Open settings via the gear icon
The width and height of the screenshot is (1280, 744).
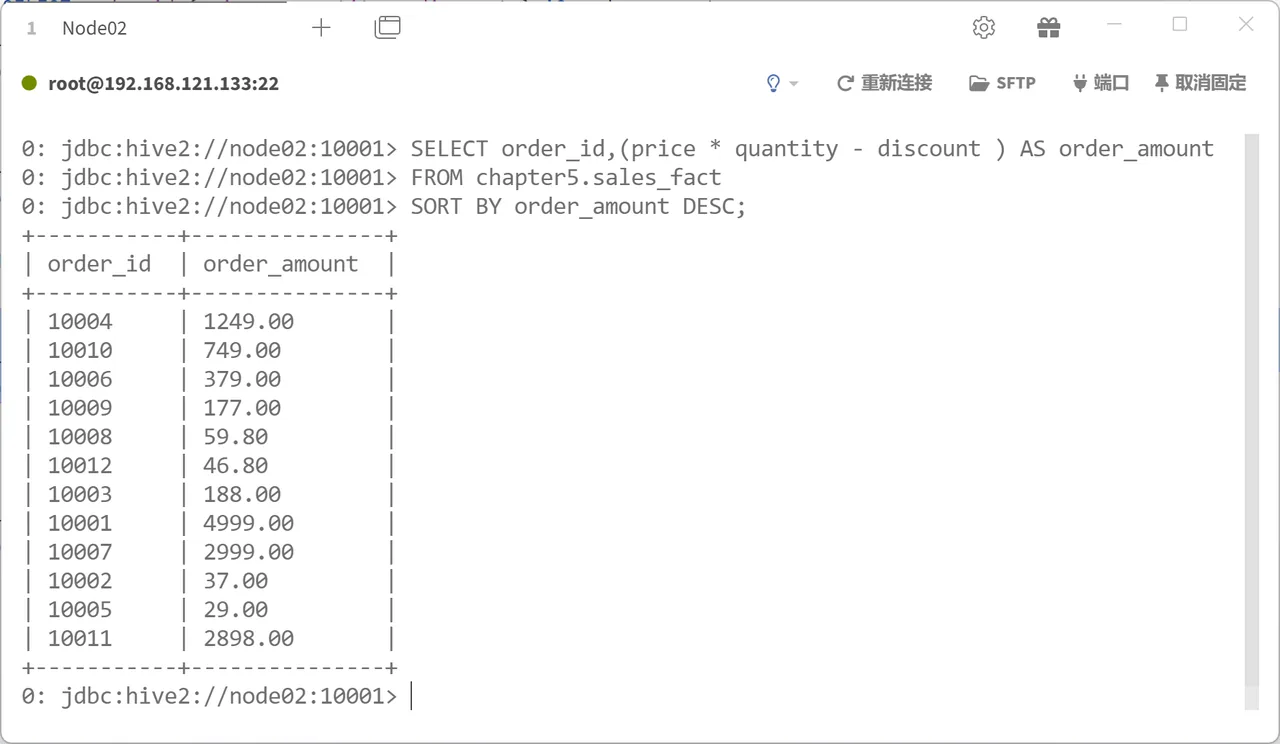[x=984, y=28]
